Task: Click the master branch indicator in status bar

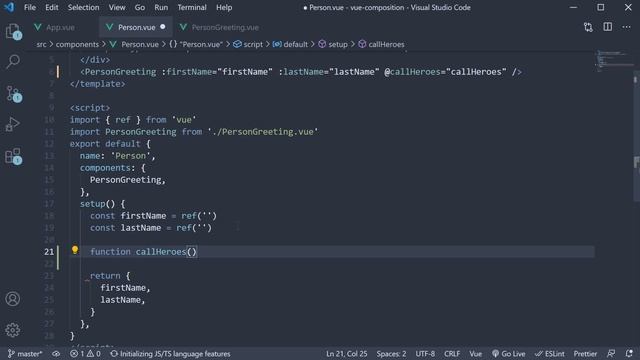Action: [x=25, y=354]
